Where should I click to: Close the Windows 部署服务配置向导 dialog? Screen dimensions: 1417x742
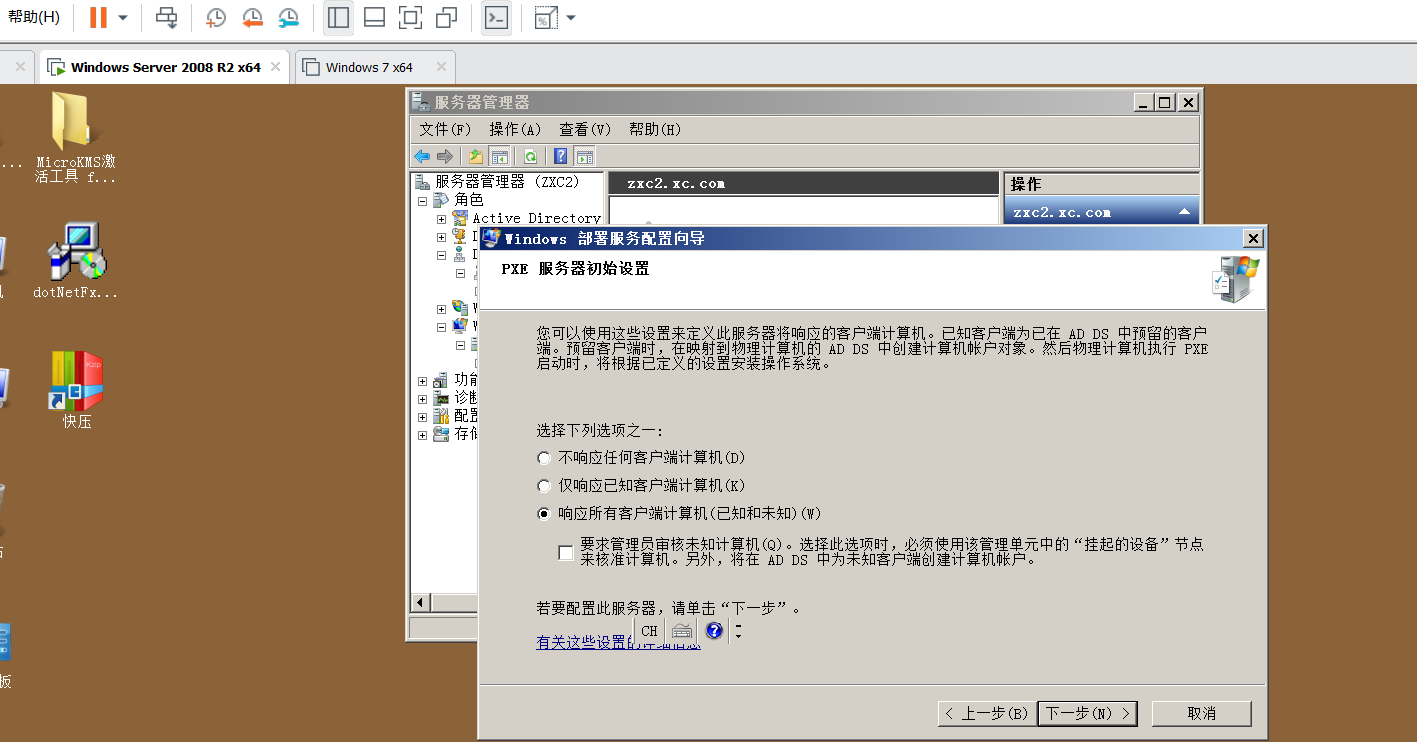click(1253, 238)
